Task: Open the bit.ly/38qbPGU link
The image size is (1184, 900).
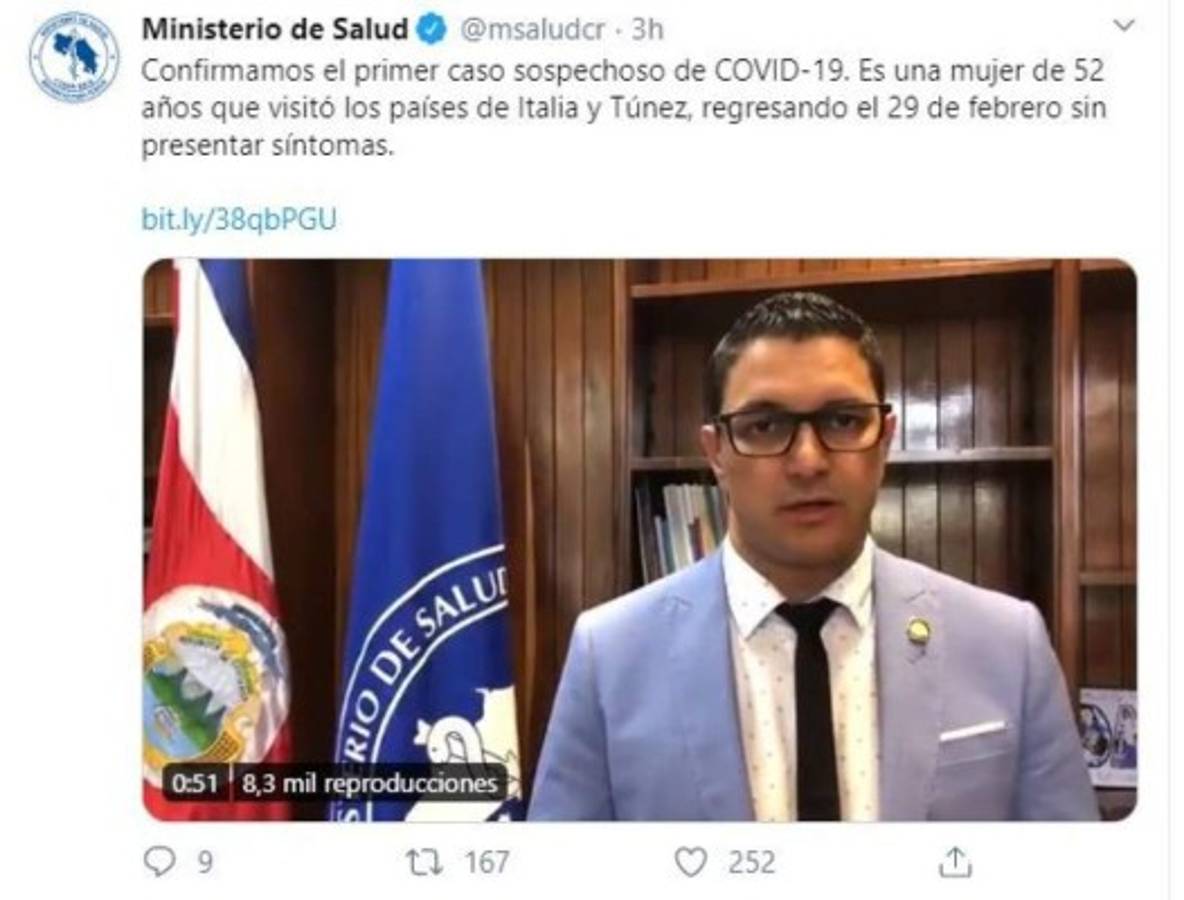Action: [239, 219]
